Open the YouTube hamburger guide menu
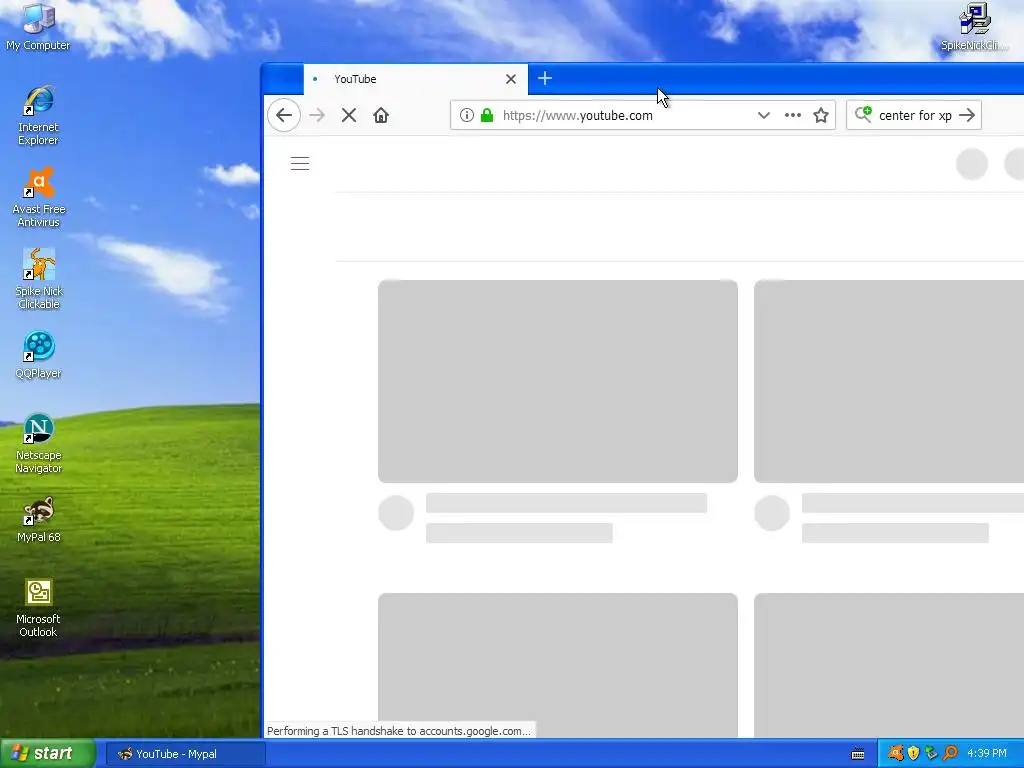1024x768 pixels. pos(300,163)
